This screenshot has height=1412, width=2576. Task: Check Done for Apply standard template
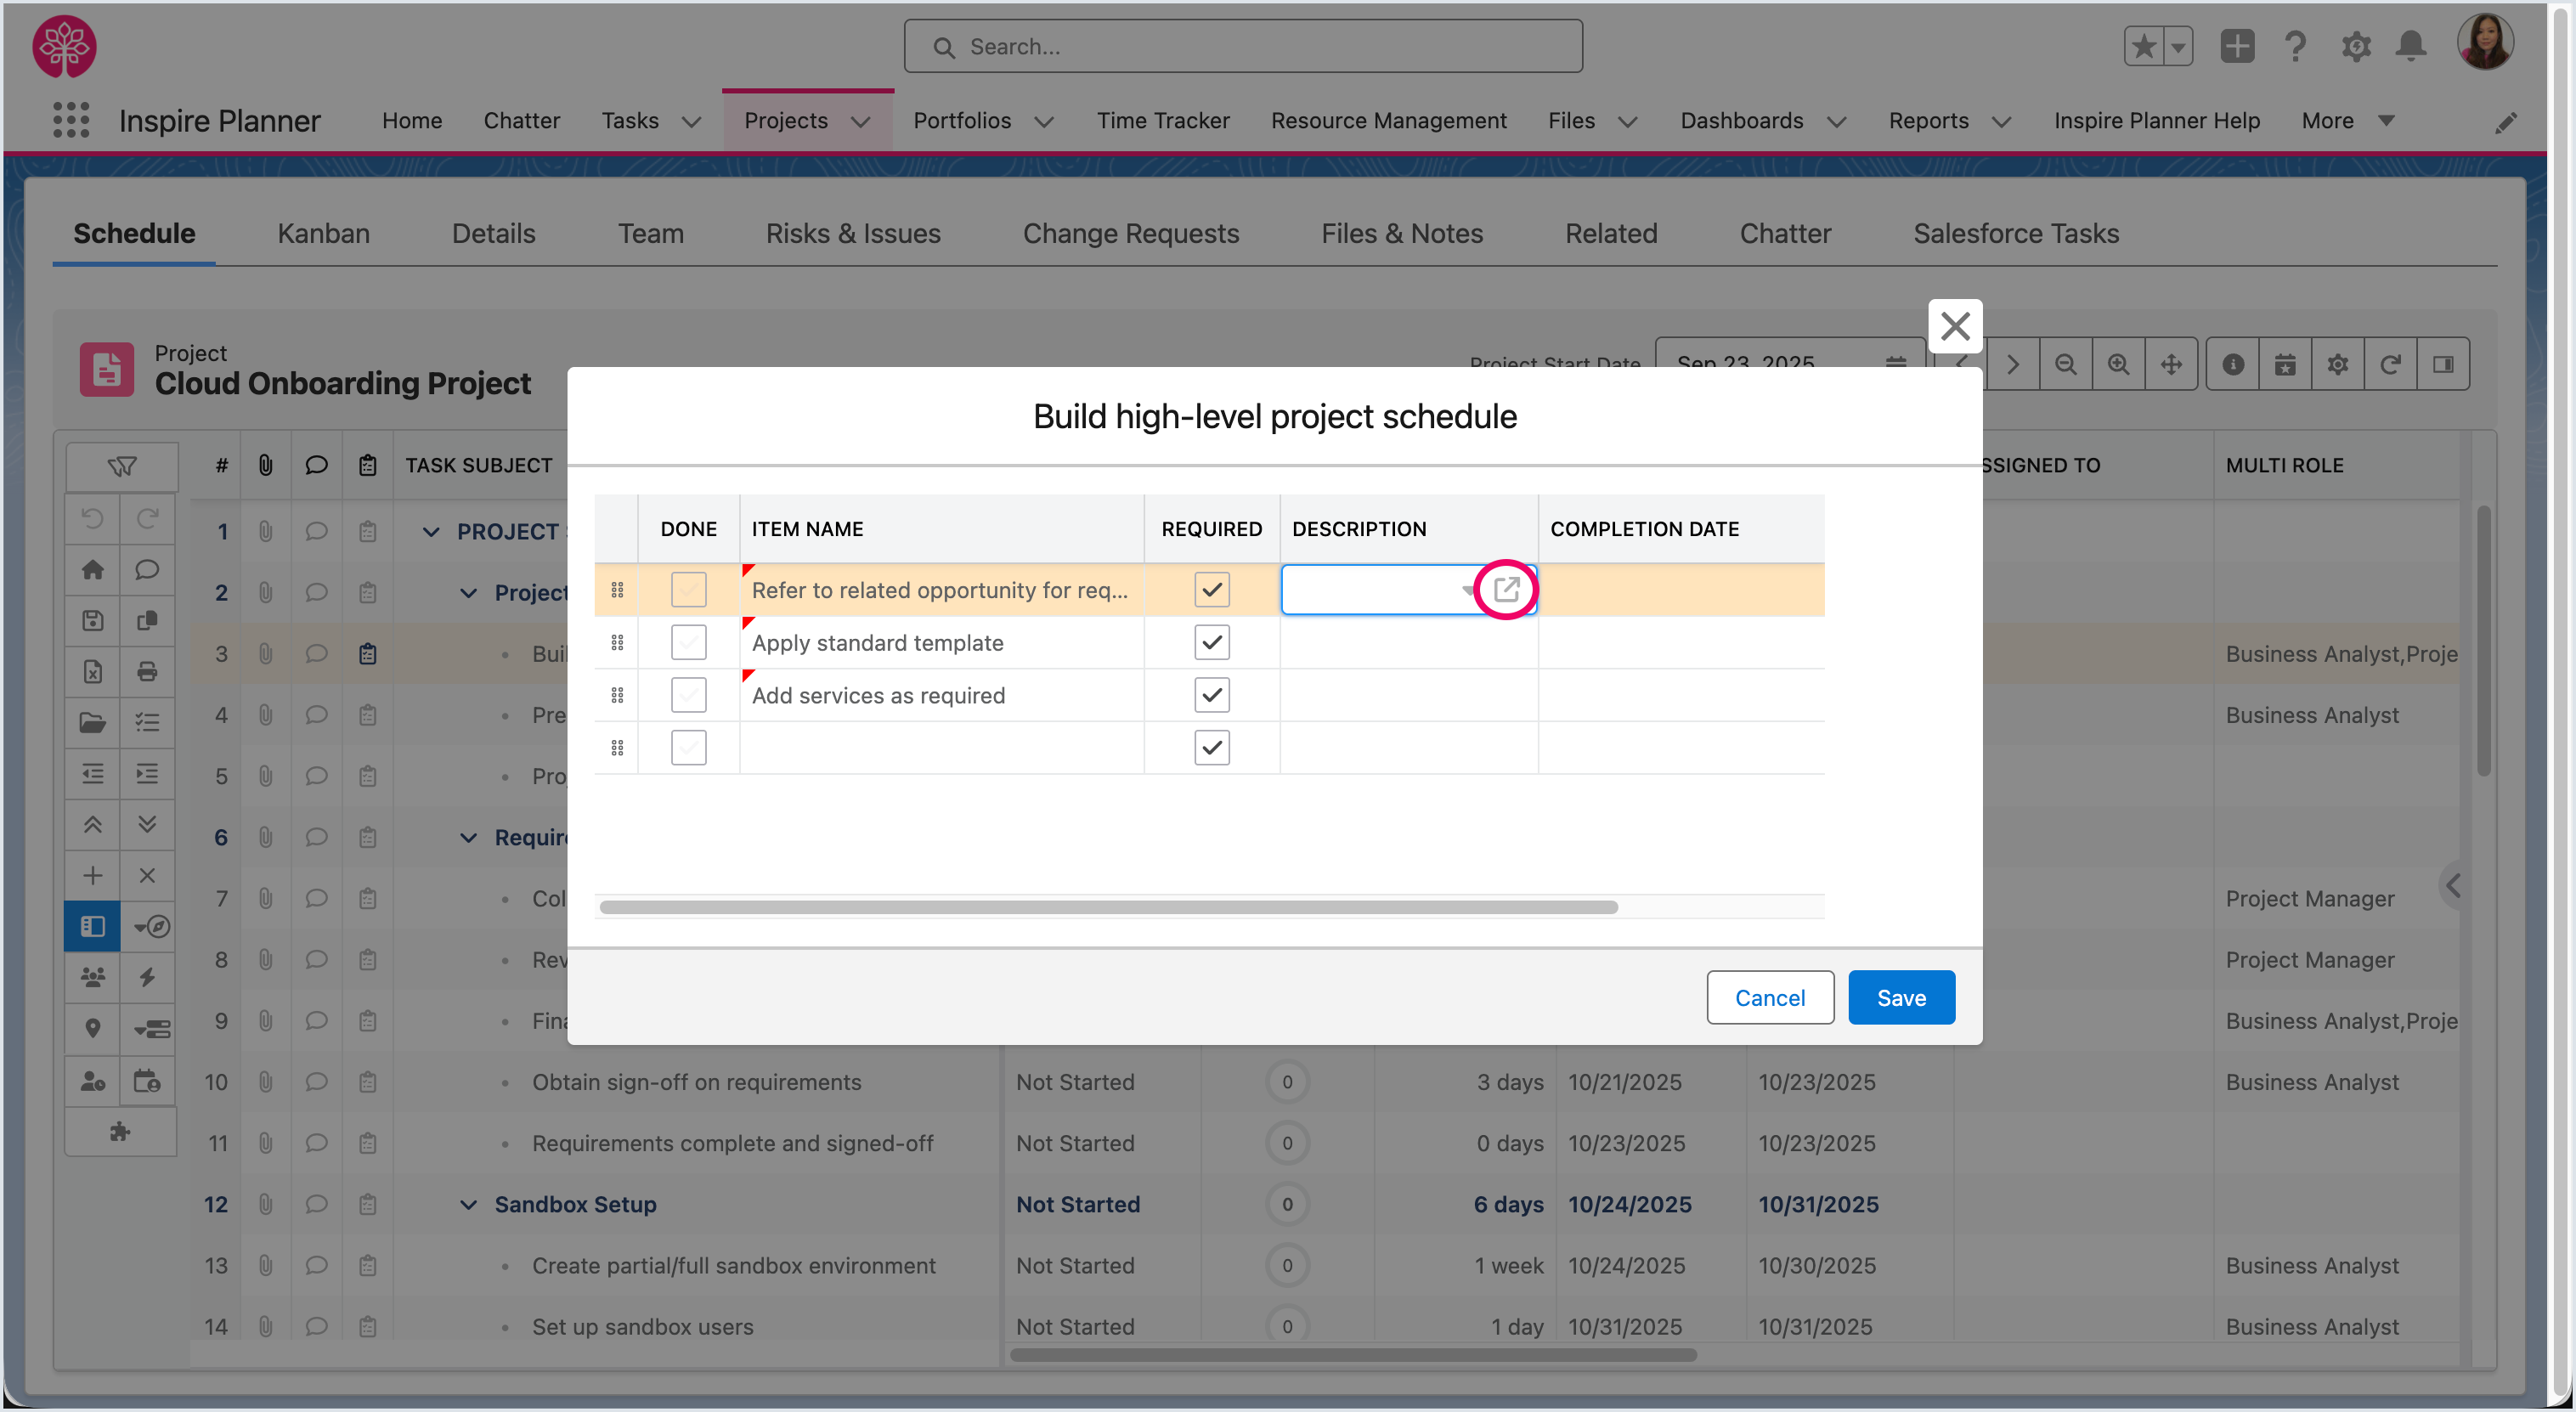pyautogui.click(x=688, y=642)
